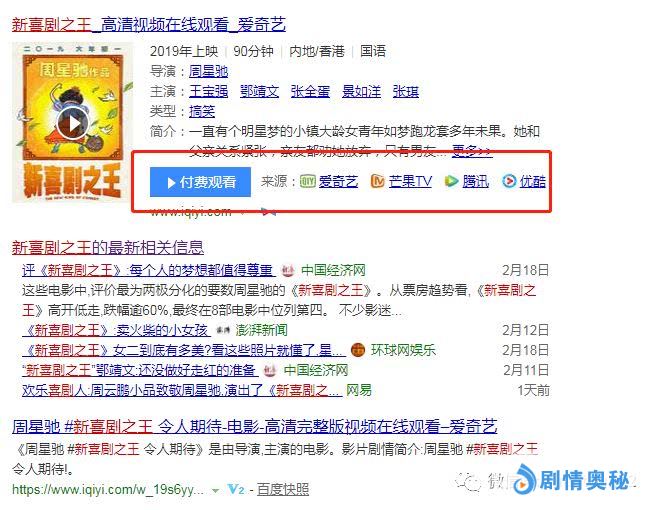This screenshot has width=657, height=510.
Task: Open actor 王宝强 link
Action: tap(208, 91)
